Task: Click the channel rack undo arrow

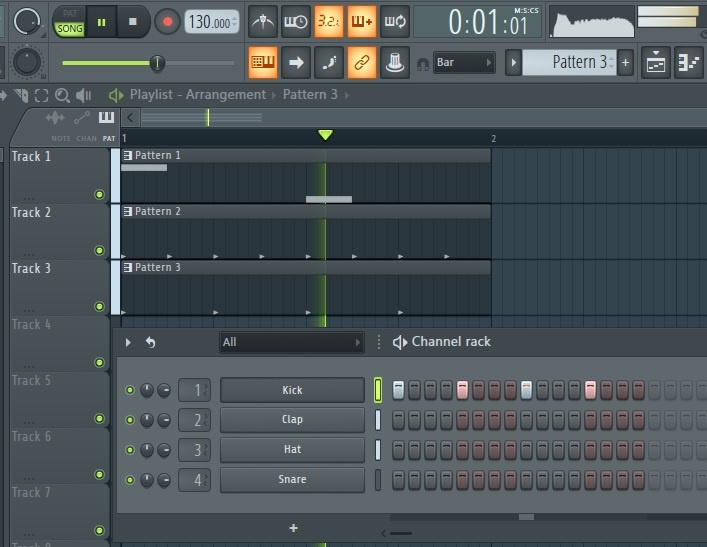Action: pos(151,342)
